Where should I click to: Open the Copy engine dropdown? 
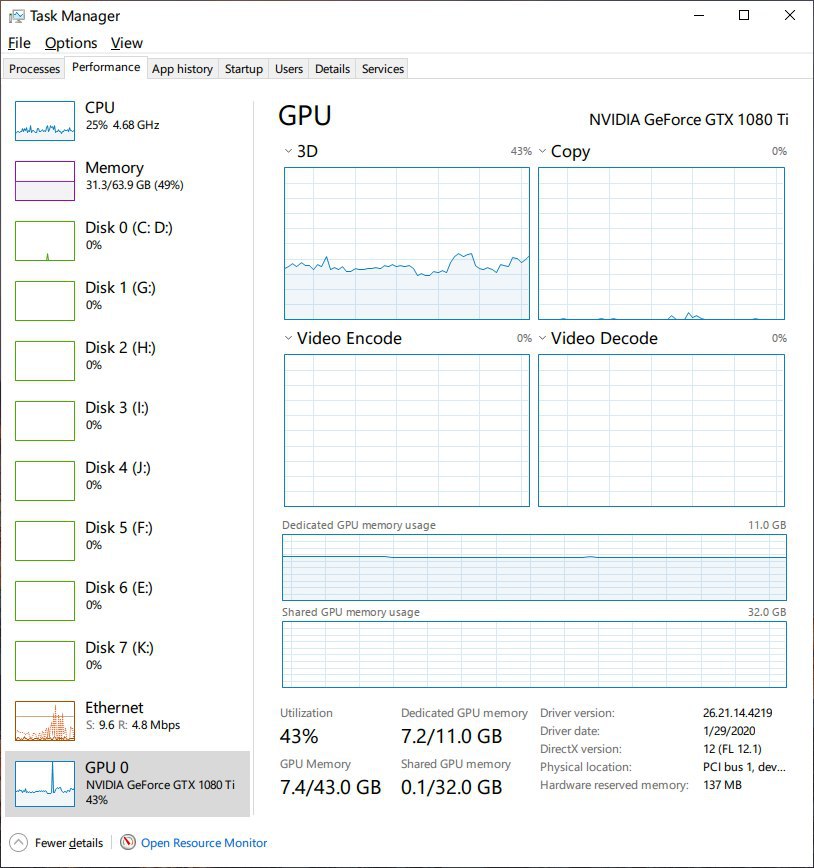click(x=542, y=151)
